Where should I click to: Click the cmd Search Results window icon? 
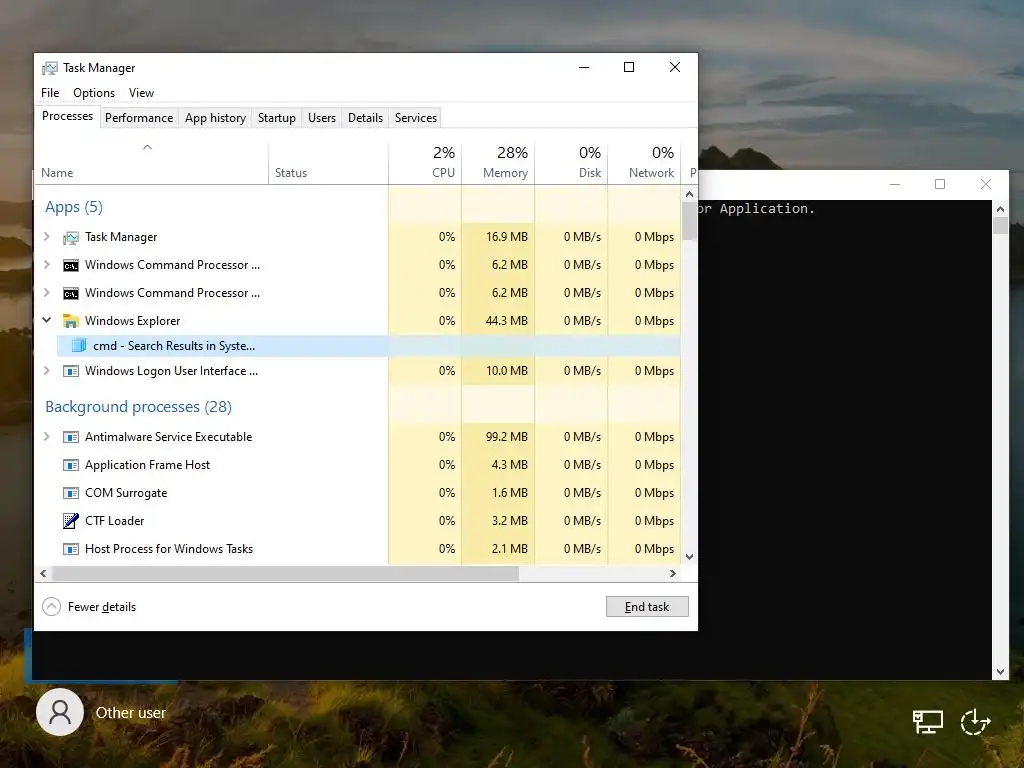point(79,345)
